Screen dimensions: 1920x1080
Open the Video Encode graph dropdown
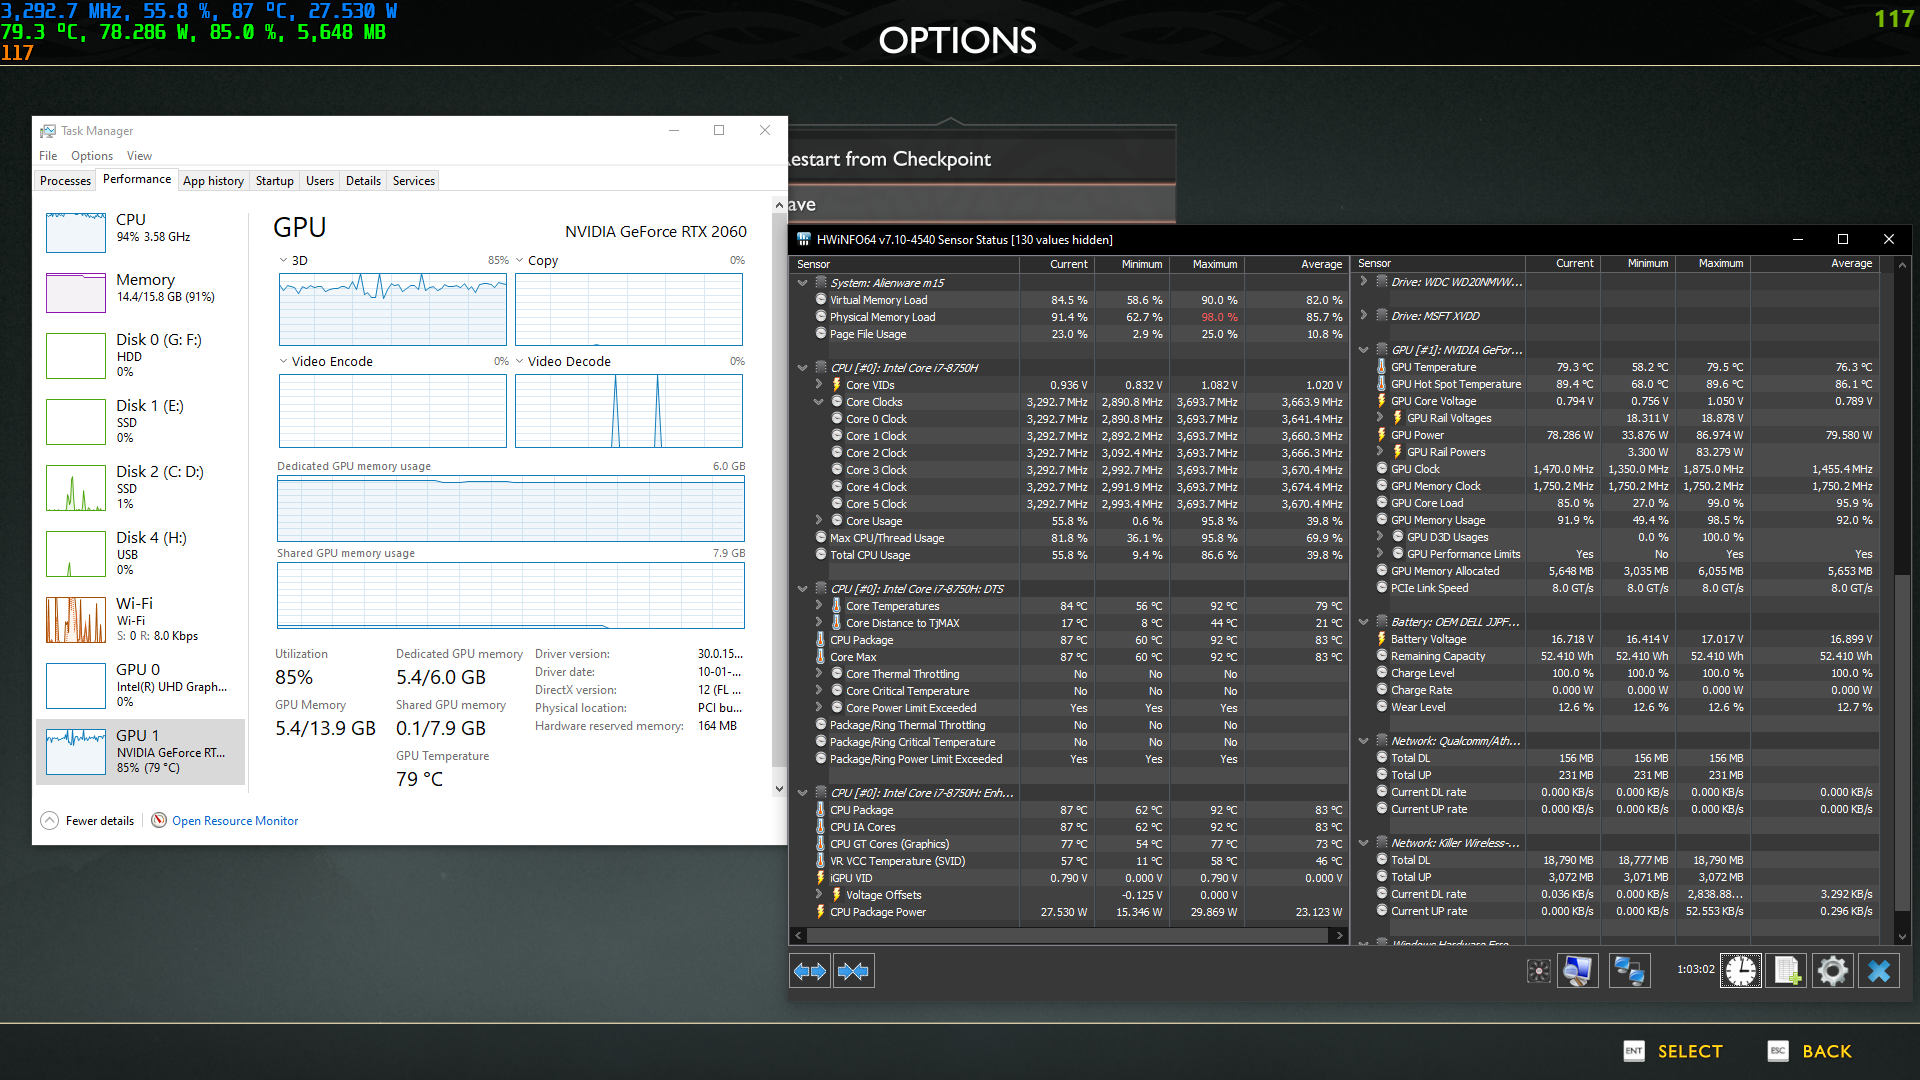coord(283,361)
